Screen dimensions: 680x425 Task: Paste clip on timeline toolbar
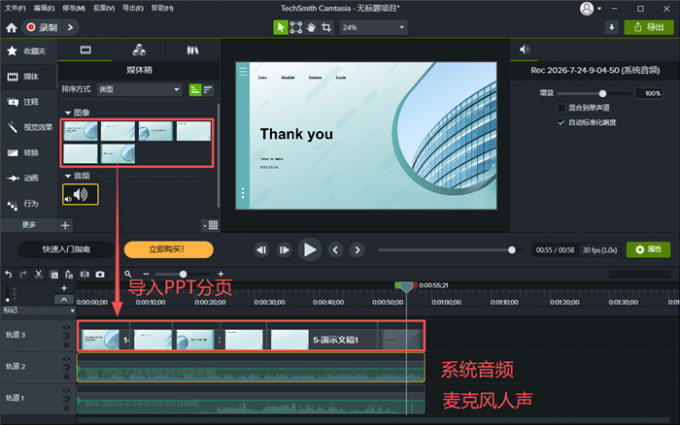pyautogui.click(x=69, y=274)
